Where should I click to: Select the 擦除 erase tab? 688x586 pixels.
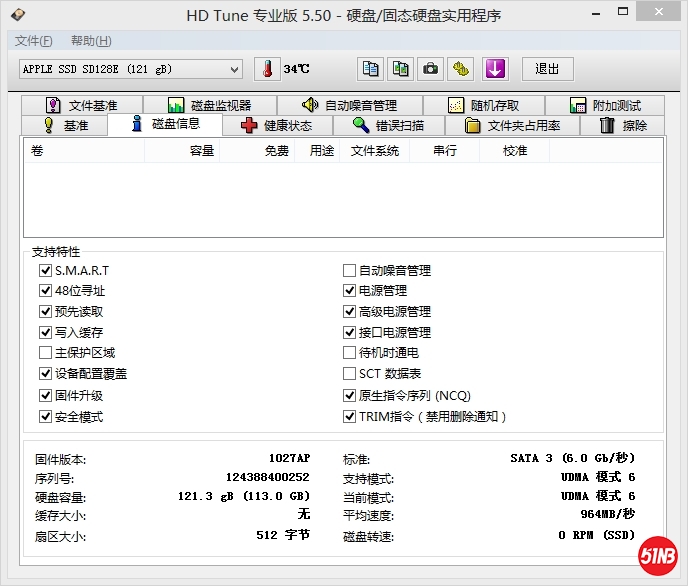click(622, 126)
